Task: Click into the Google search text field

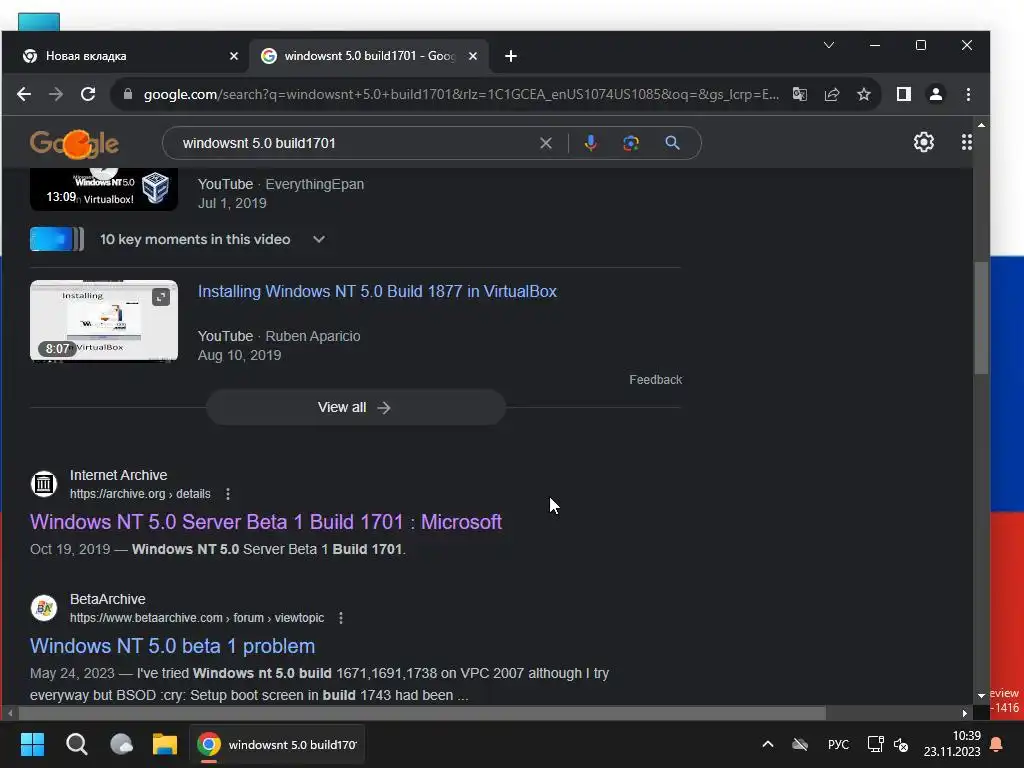Action: pyautogui.click(x=356, y=143)
